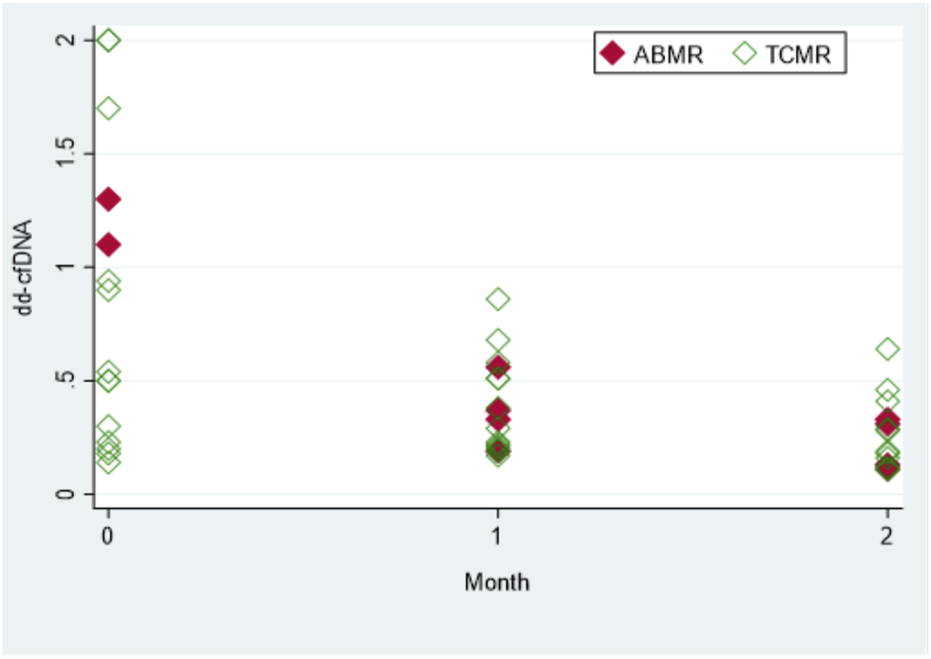Select the TCMR legend text label
This screenshot has height=659, width=931.
[x=798, y=55]
